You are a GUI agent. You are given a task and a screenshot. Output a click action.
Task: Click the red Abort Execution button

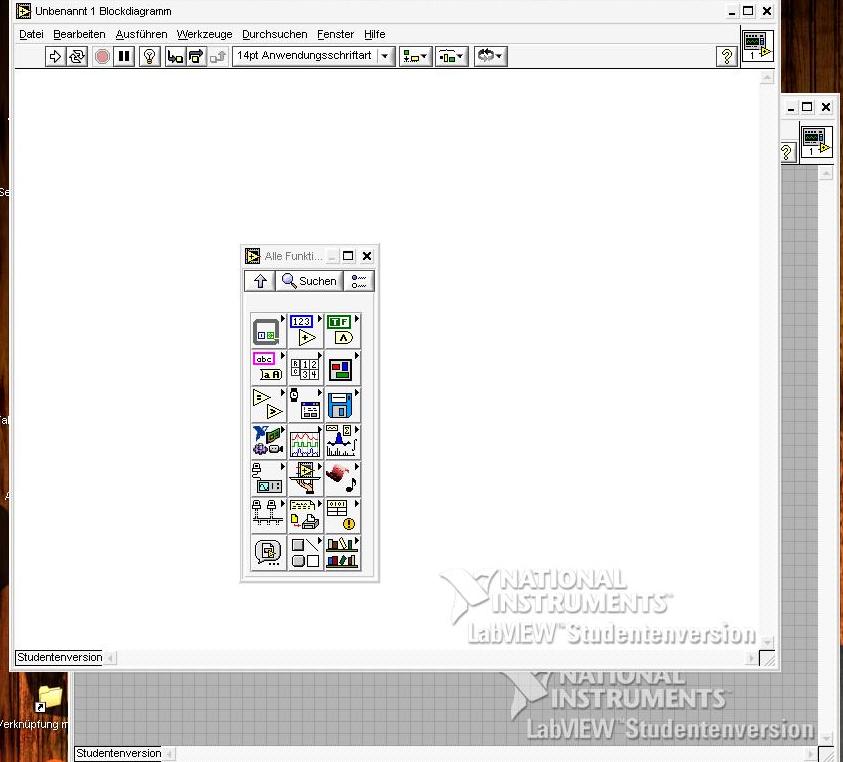click(102, 56)
